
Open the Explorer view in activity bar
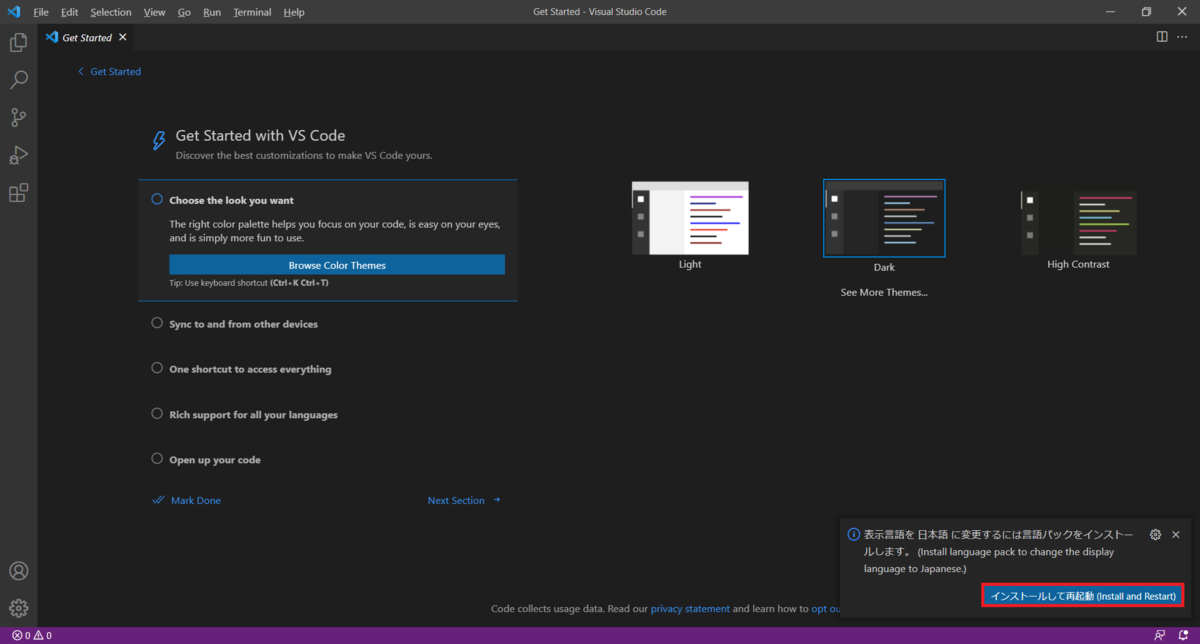[18, 43]
